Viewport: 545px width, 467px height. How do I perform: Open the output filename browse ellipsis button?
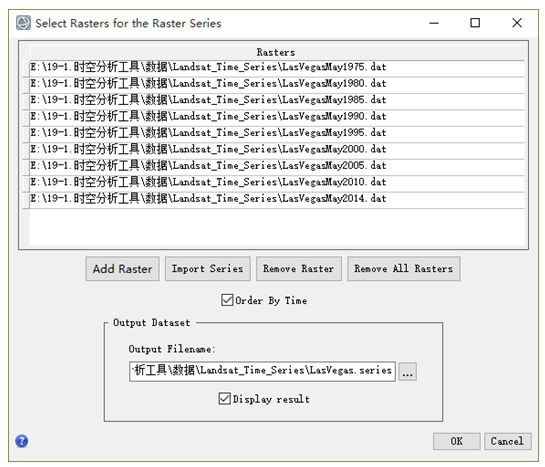point(407,372)
